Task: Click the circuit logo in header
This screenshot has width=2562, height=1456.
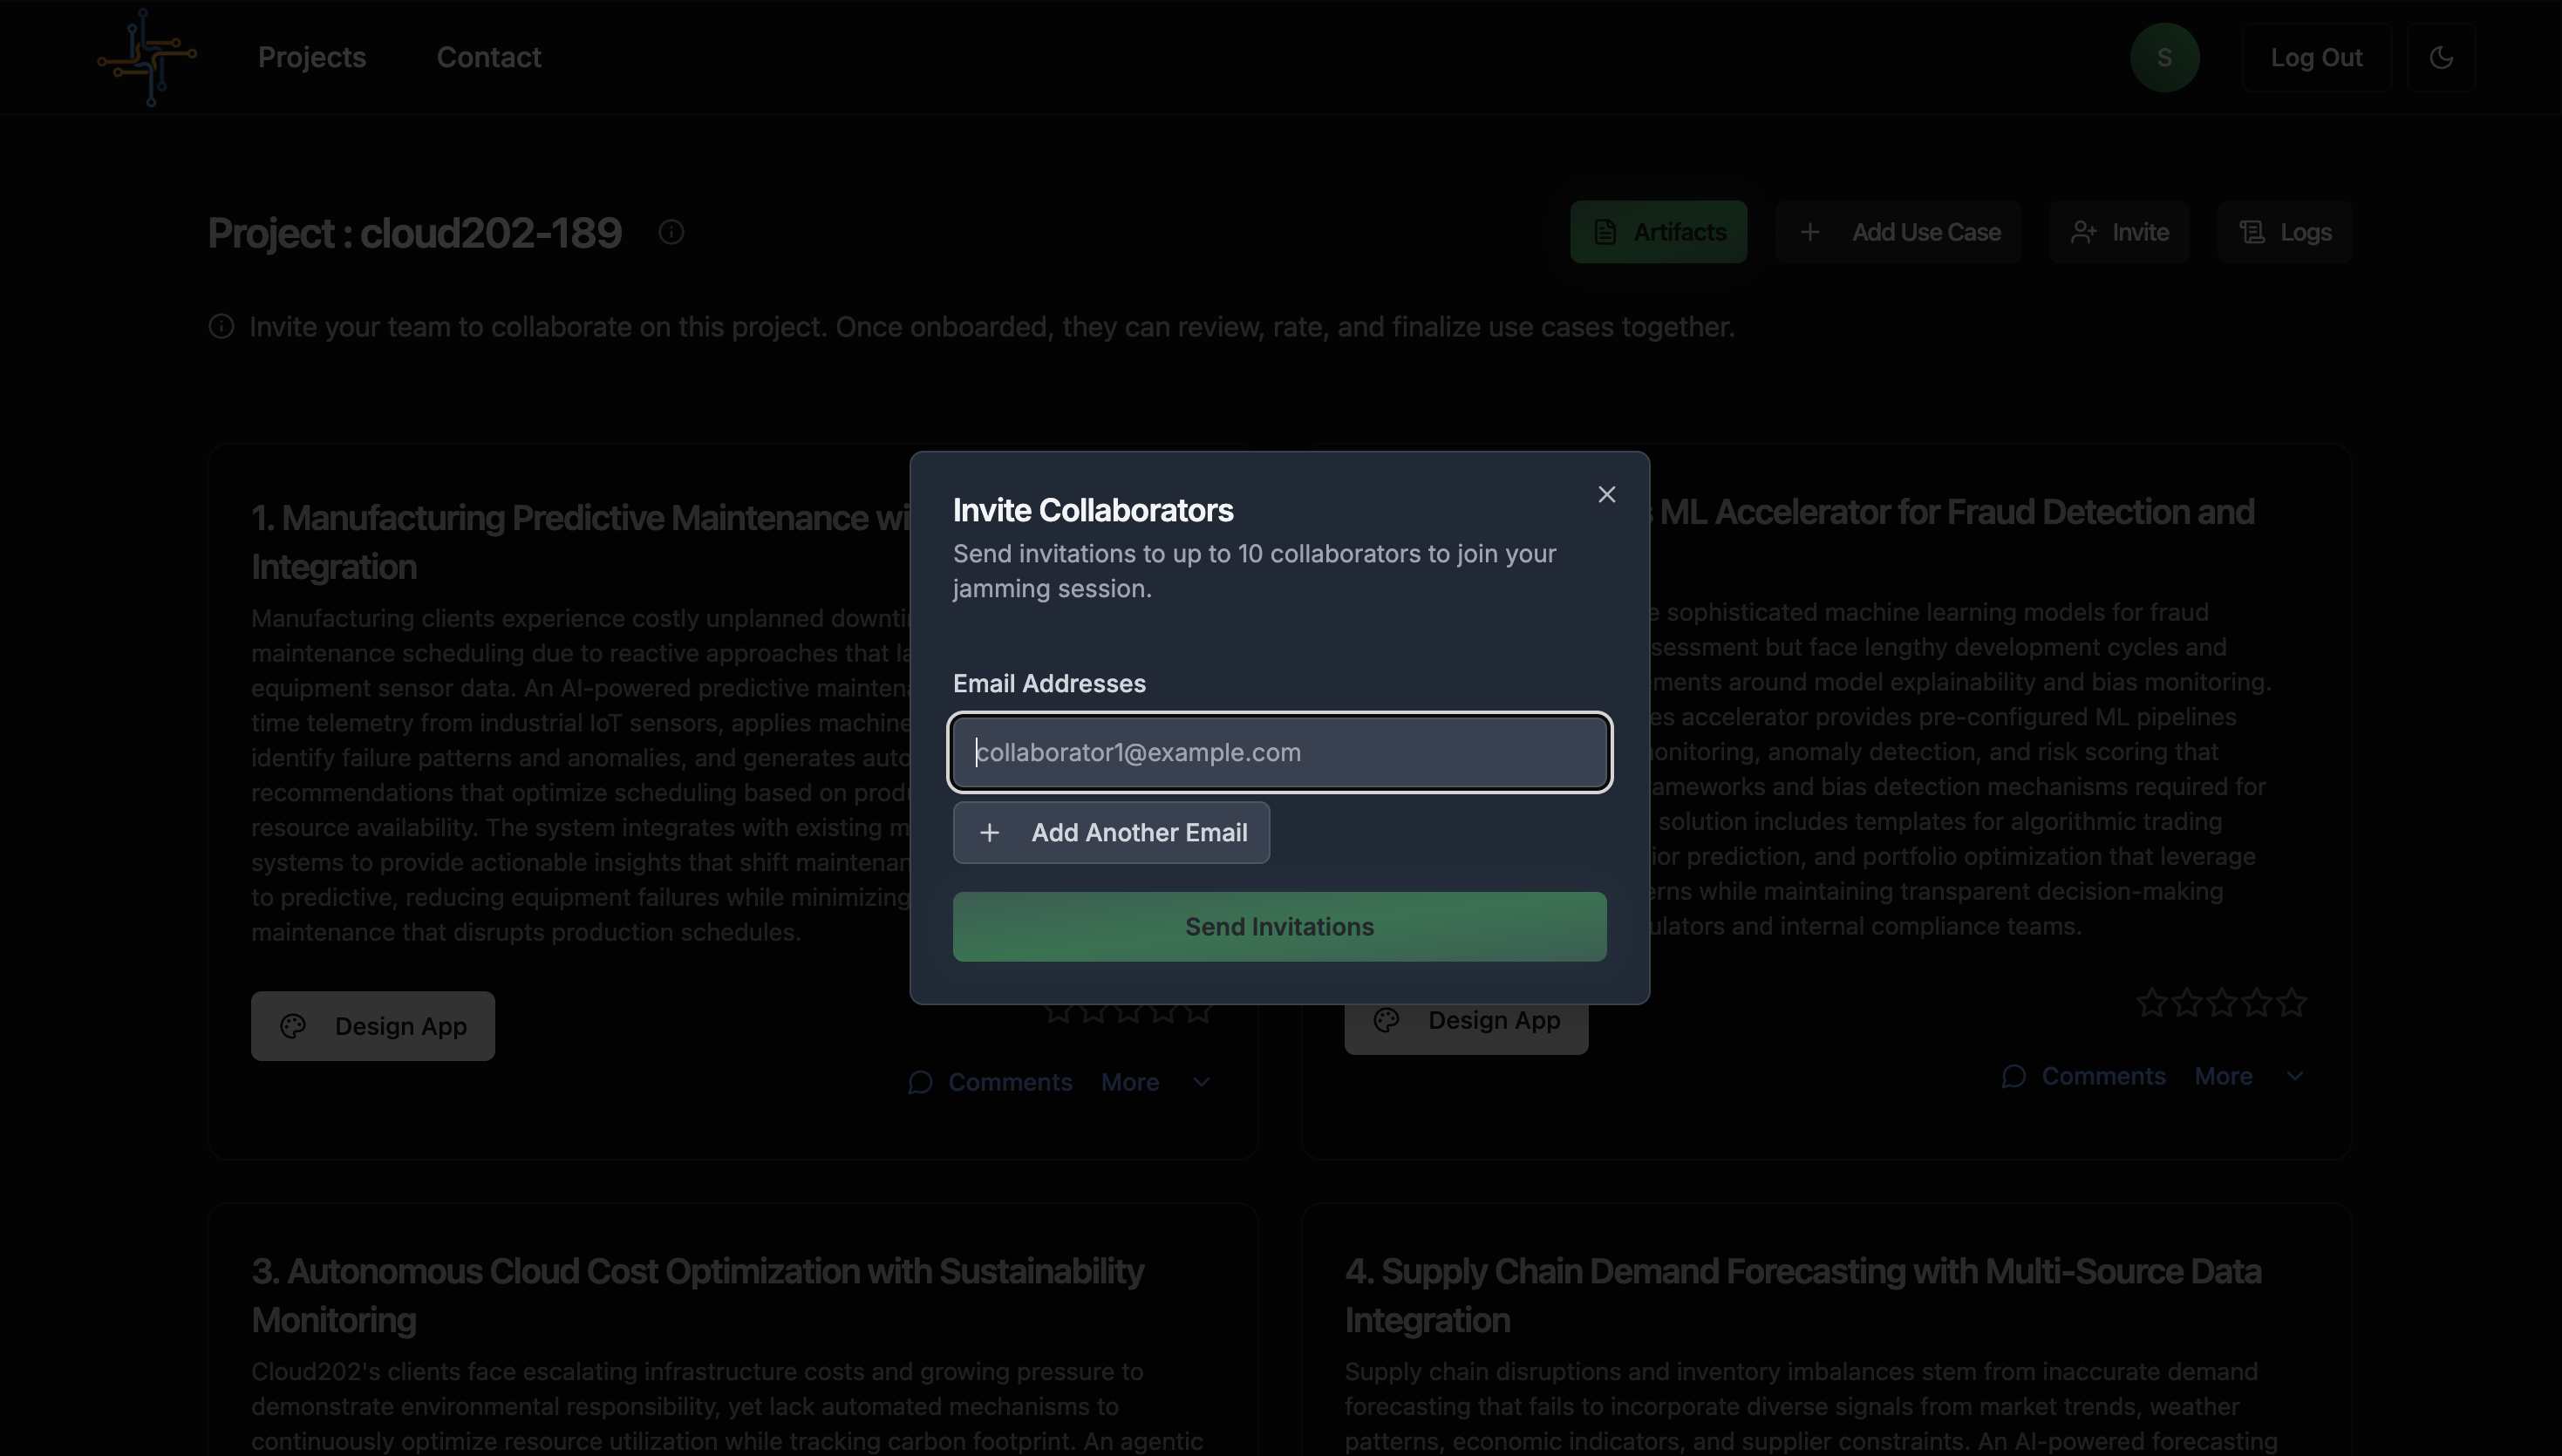Action: click(x=147, y=57)
